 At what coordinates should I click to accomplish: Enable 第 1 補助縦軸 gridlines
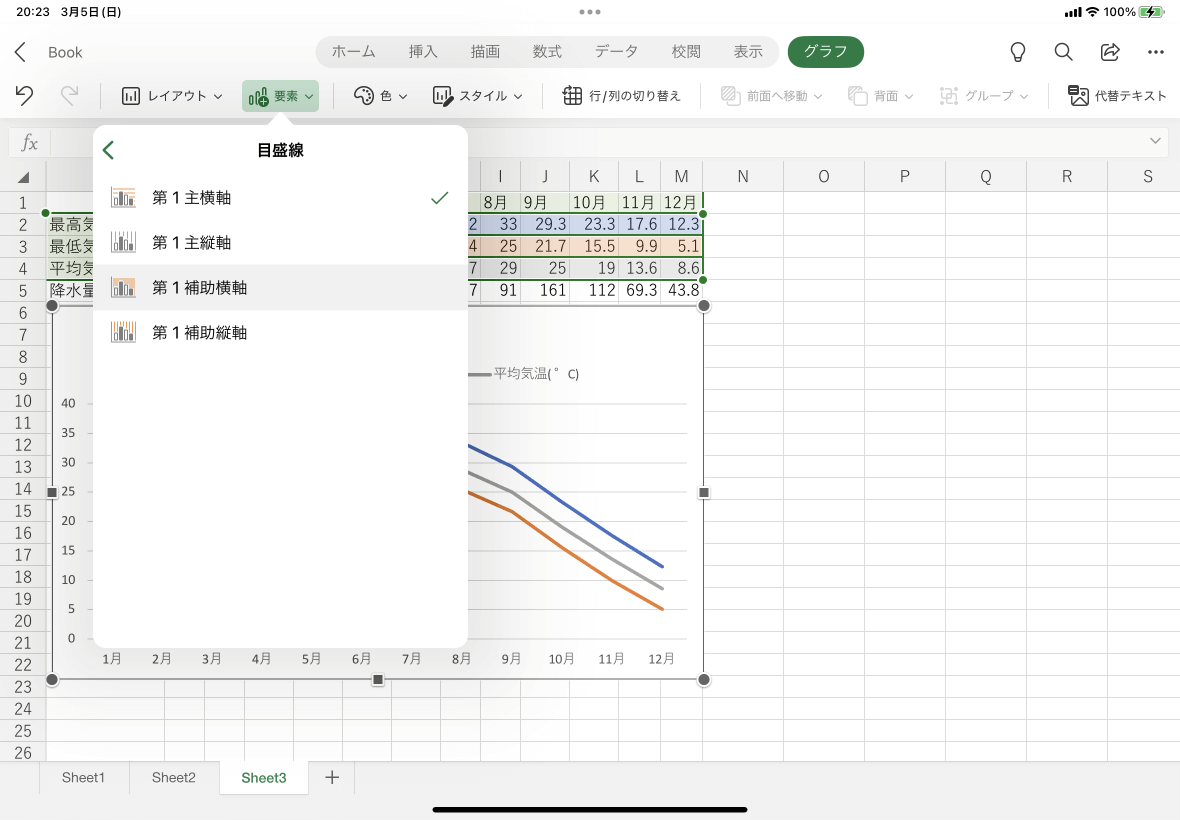click(280, 333)
